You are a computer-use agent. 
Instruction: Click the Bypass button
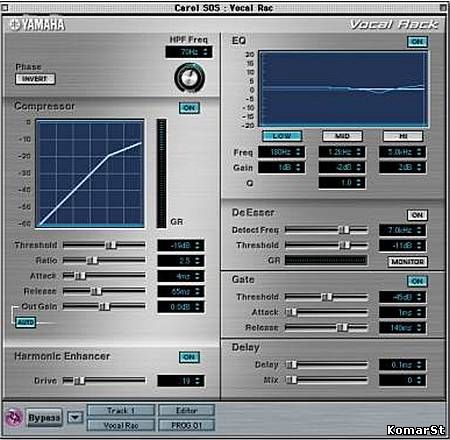[44, 418]
